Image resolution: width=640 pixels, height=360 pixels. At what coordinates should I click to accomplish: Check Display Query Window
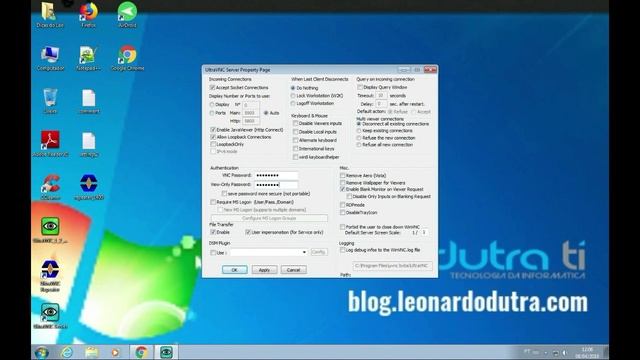pyautogui.click(x=360, y=87)
